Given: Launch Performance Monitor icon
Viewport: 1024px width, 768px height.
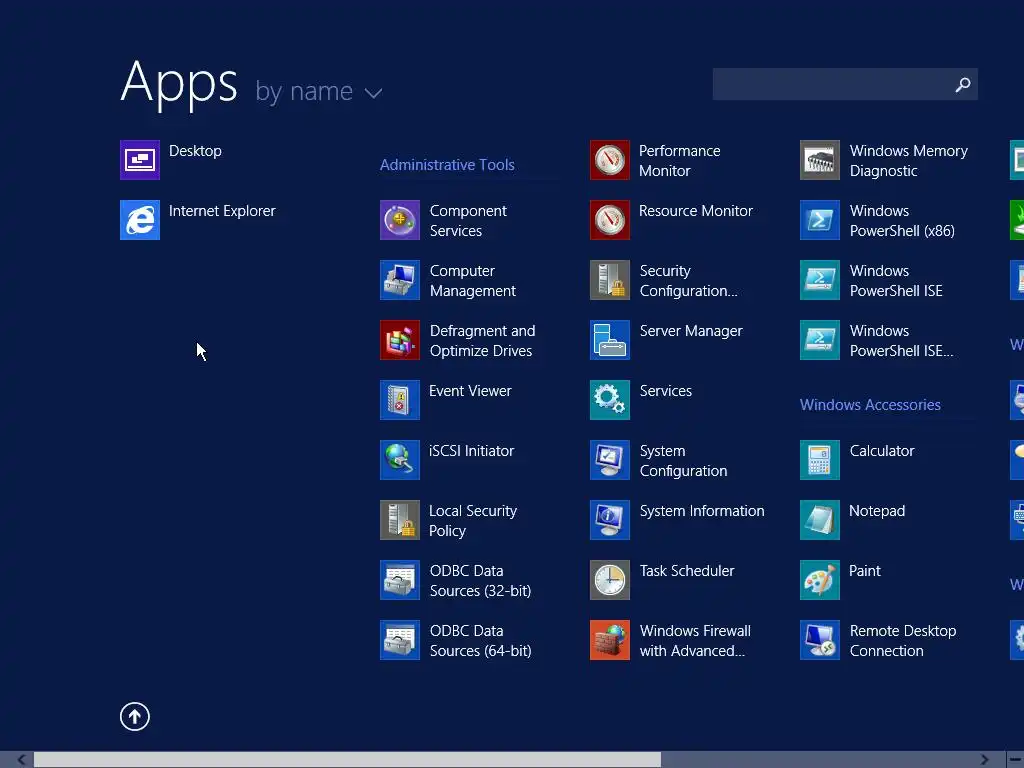Looking at the screenshot, I should 610,160.
